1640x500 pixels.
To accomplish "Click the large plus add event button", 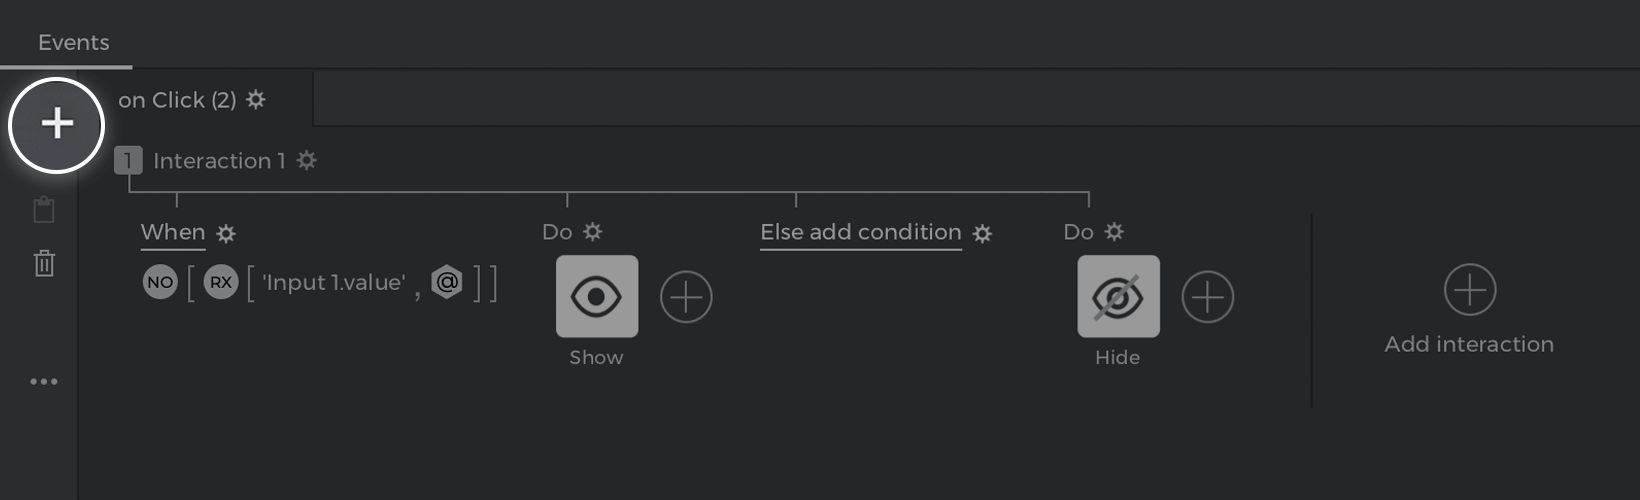I will click(57, 125).
